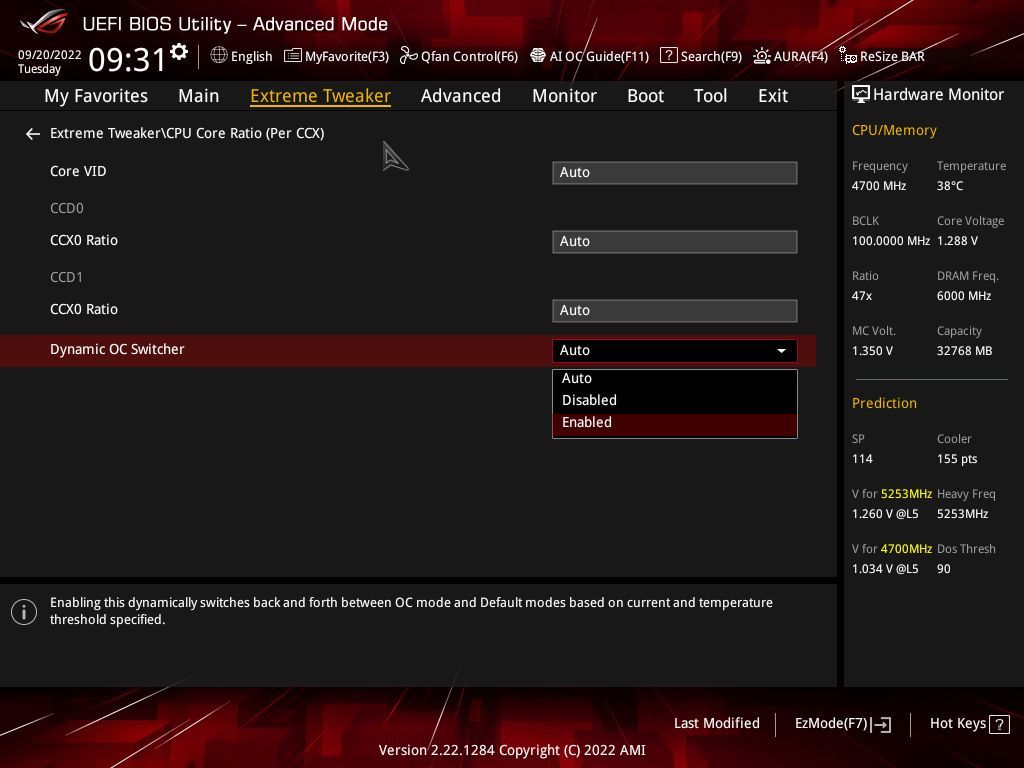Click the English language label

coord(251,56)
